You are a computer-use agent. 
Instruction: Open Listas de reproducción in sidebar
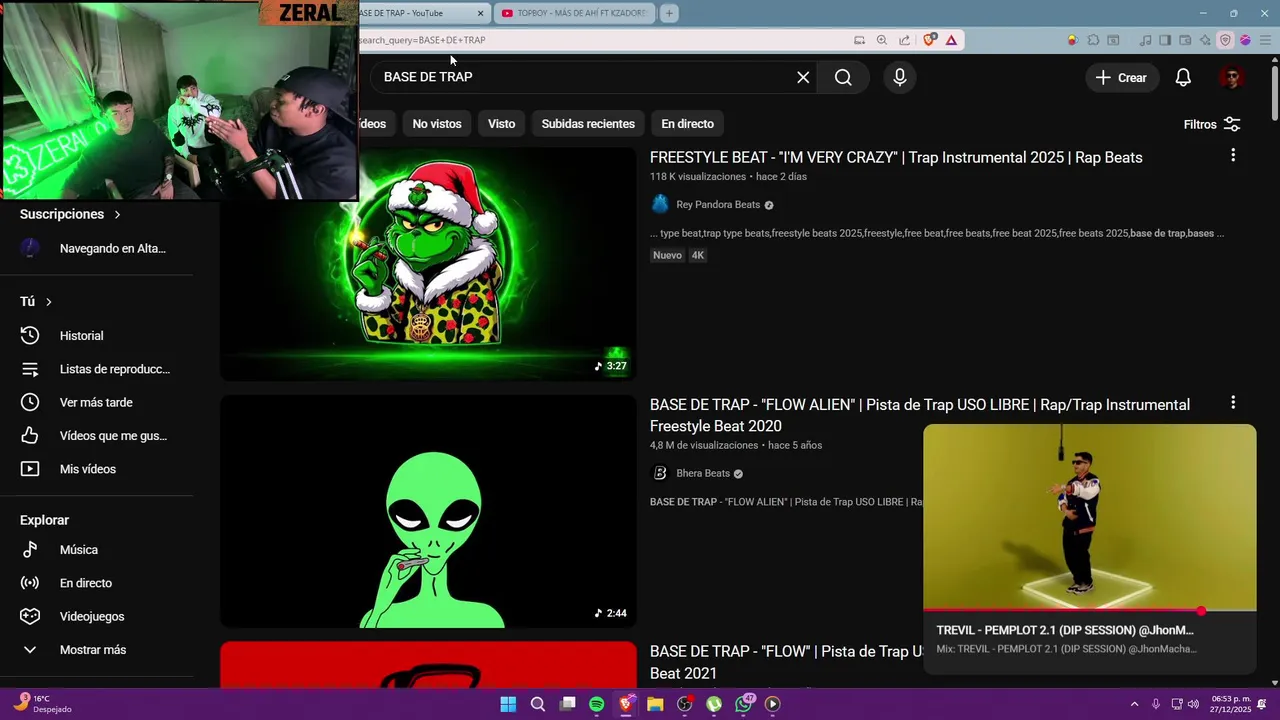(x=97, y=369)
